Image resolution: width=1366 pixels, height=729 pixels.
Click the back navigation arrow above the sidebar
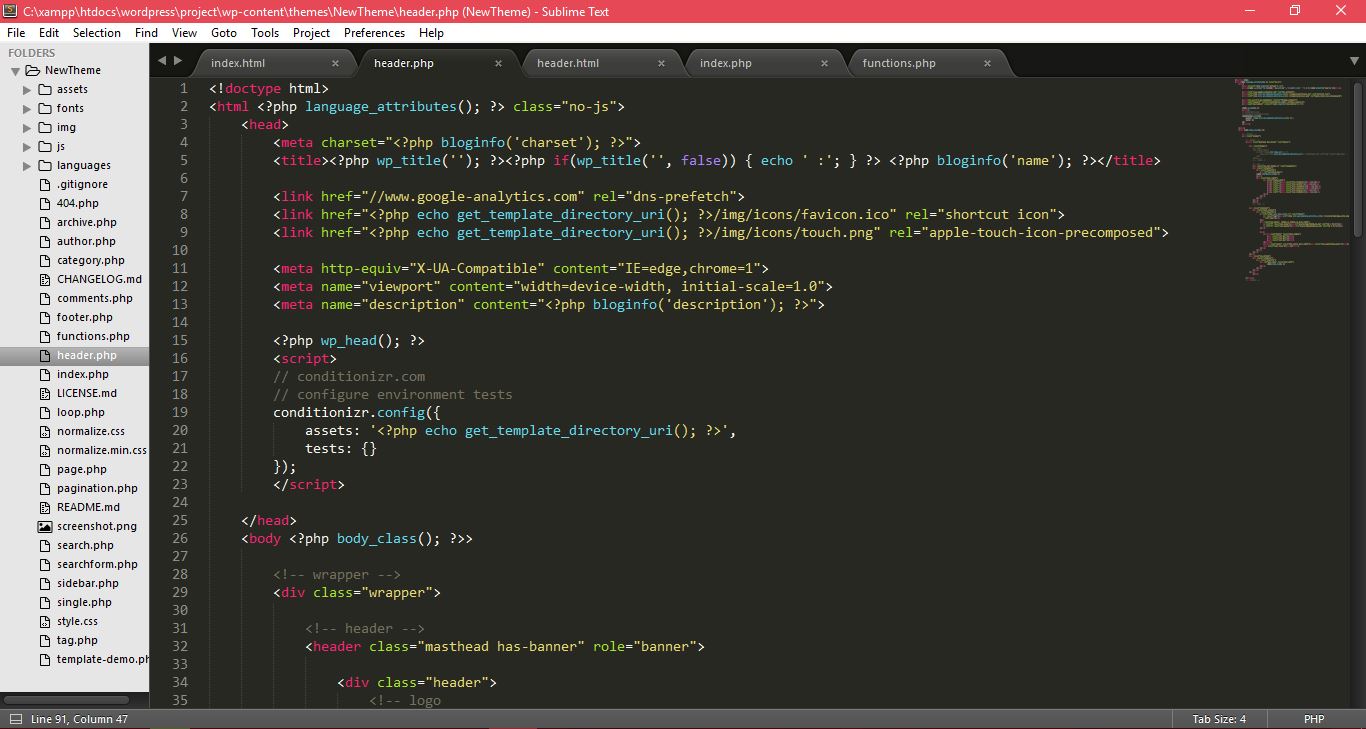tap(162, 61)
